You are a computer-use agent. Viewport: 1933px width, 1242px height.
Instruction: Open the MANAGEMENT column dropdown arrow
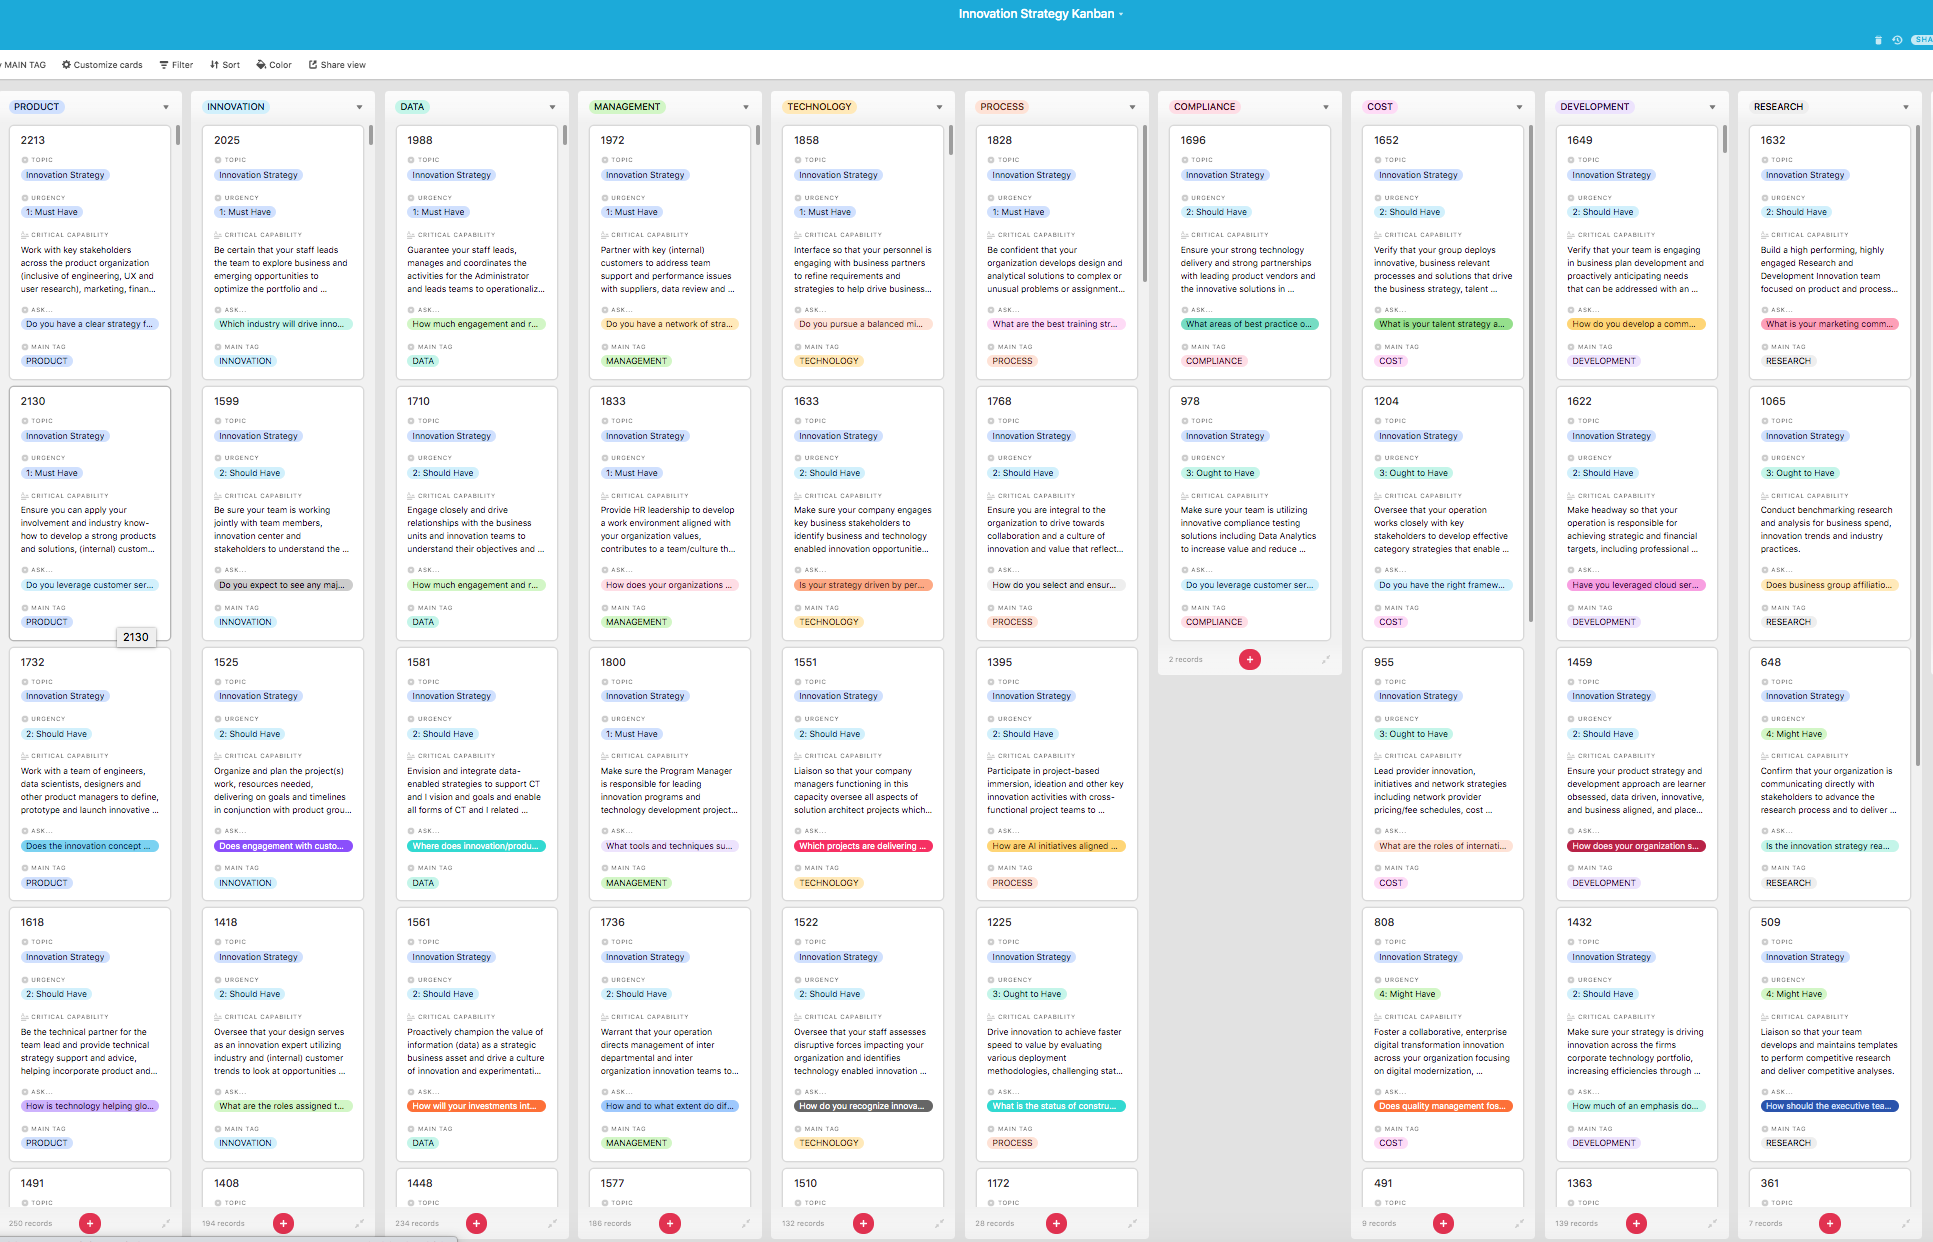click(746, 107)
